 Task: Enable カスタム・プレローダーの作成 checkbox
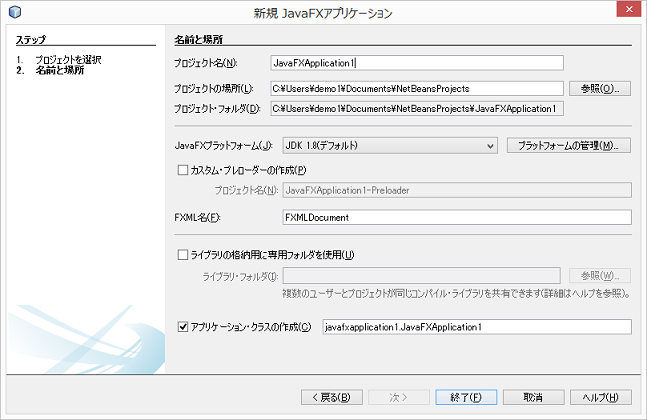pos(182,170)
